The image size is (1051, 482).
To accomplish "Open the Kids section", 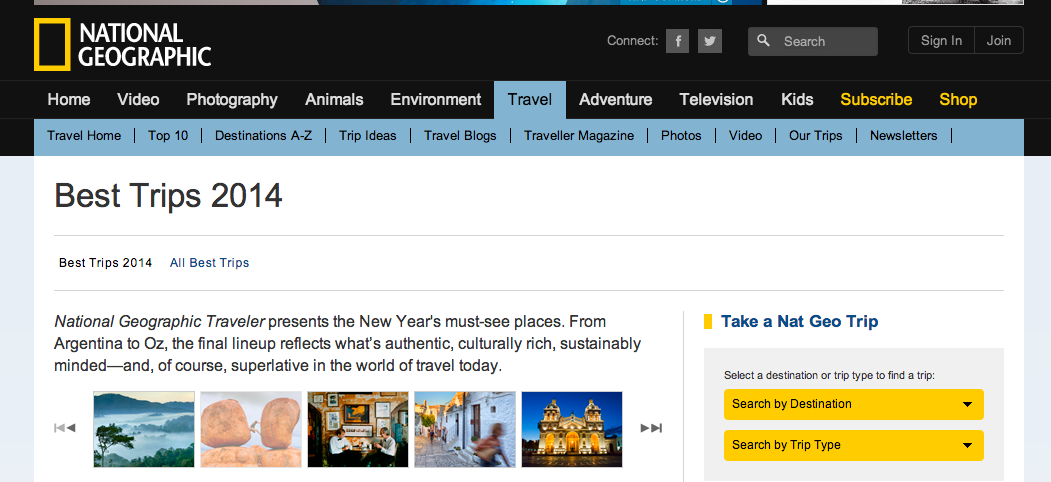I will pos(797,100).
